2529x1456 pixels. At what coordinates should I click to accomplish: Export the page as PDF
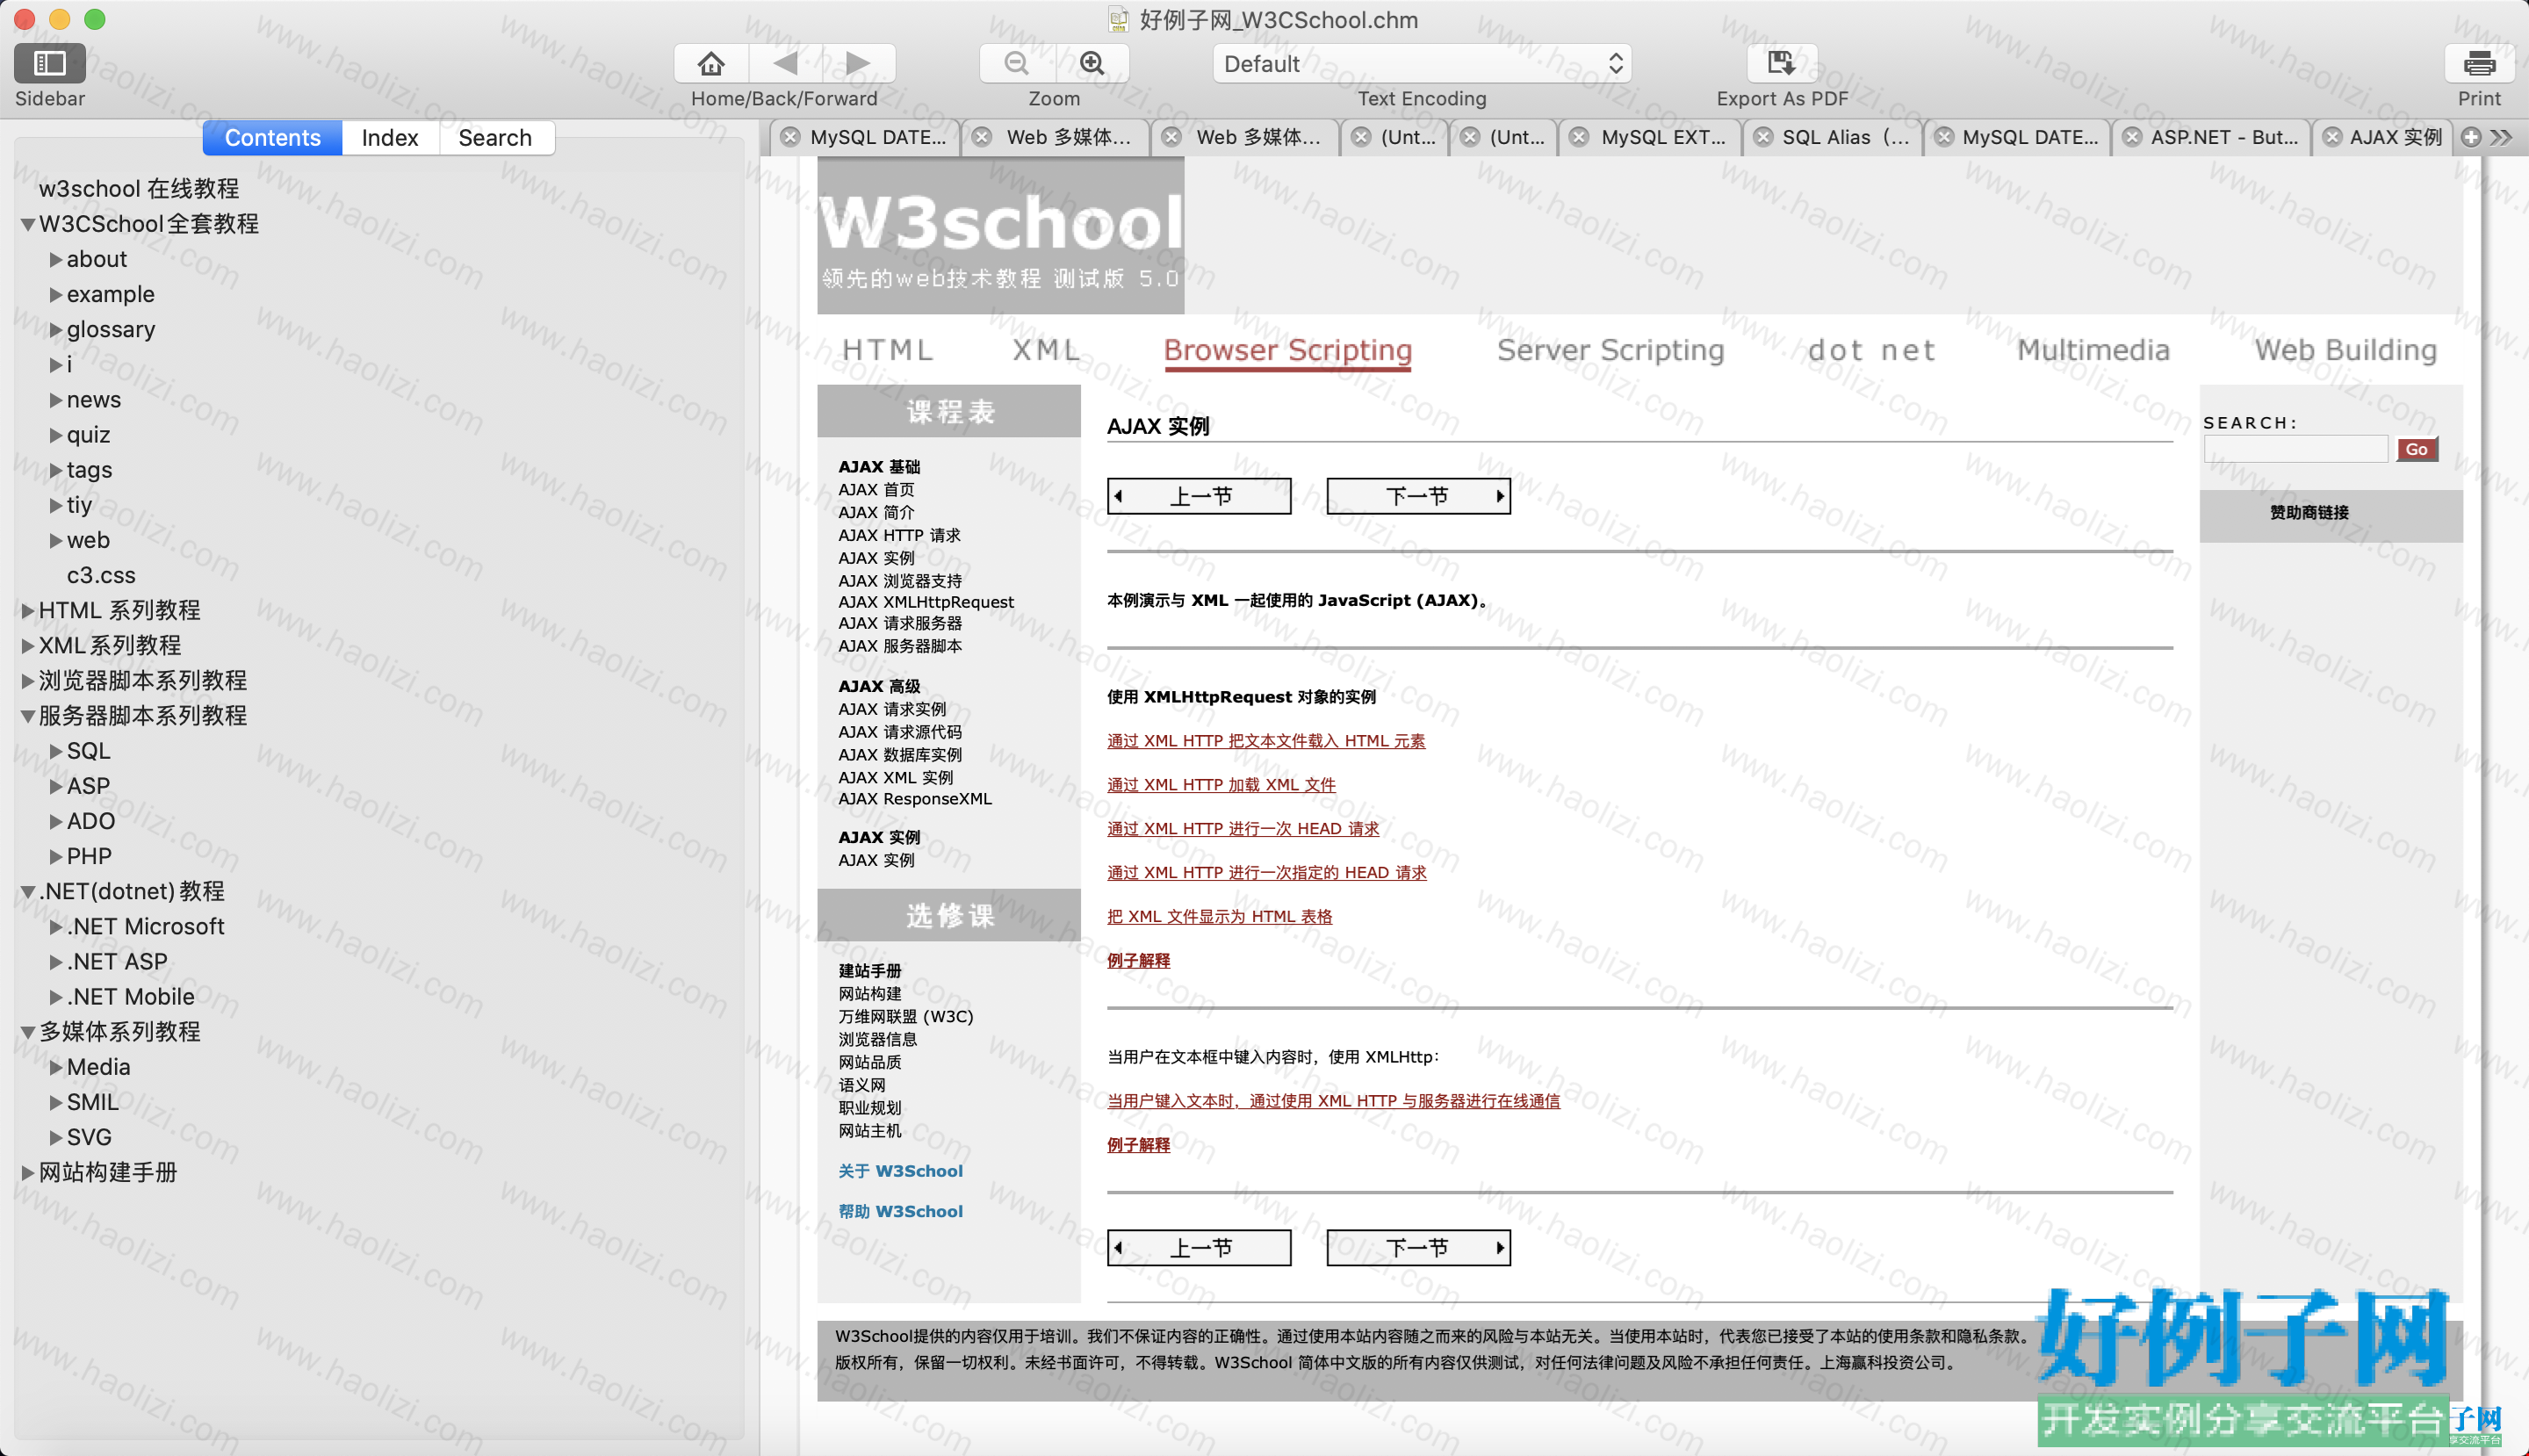coord(1781,63)
